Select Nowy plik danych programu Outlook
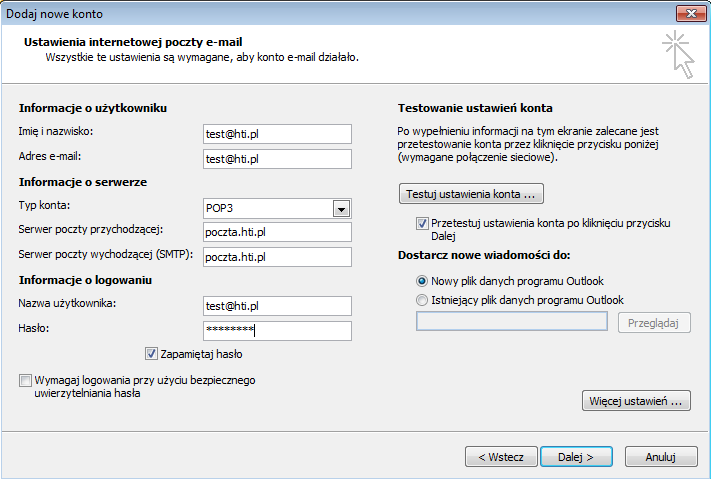Screen dimensions: 711x479 click(x=422, y=281)
